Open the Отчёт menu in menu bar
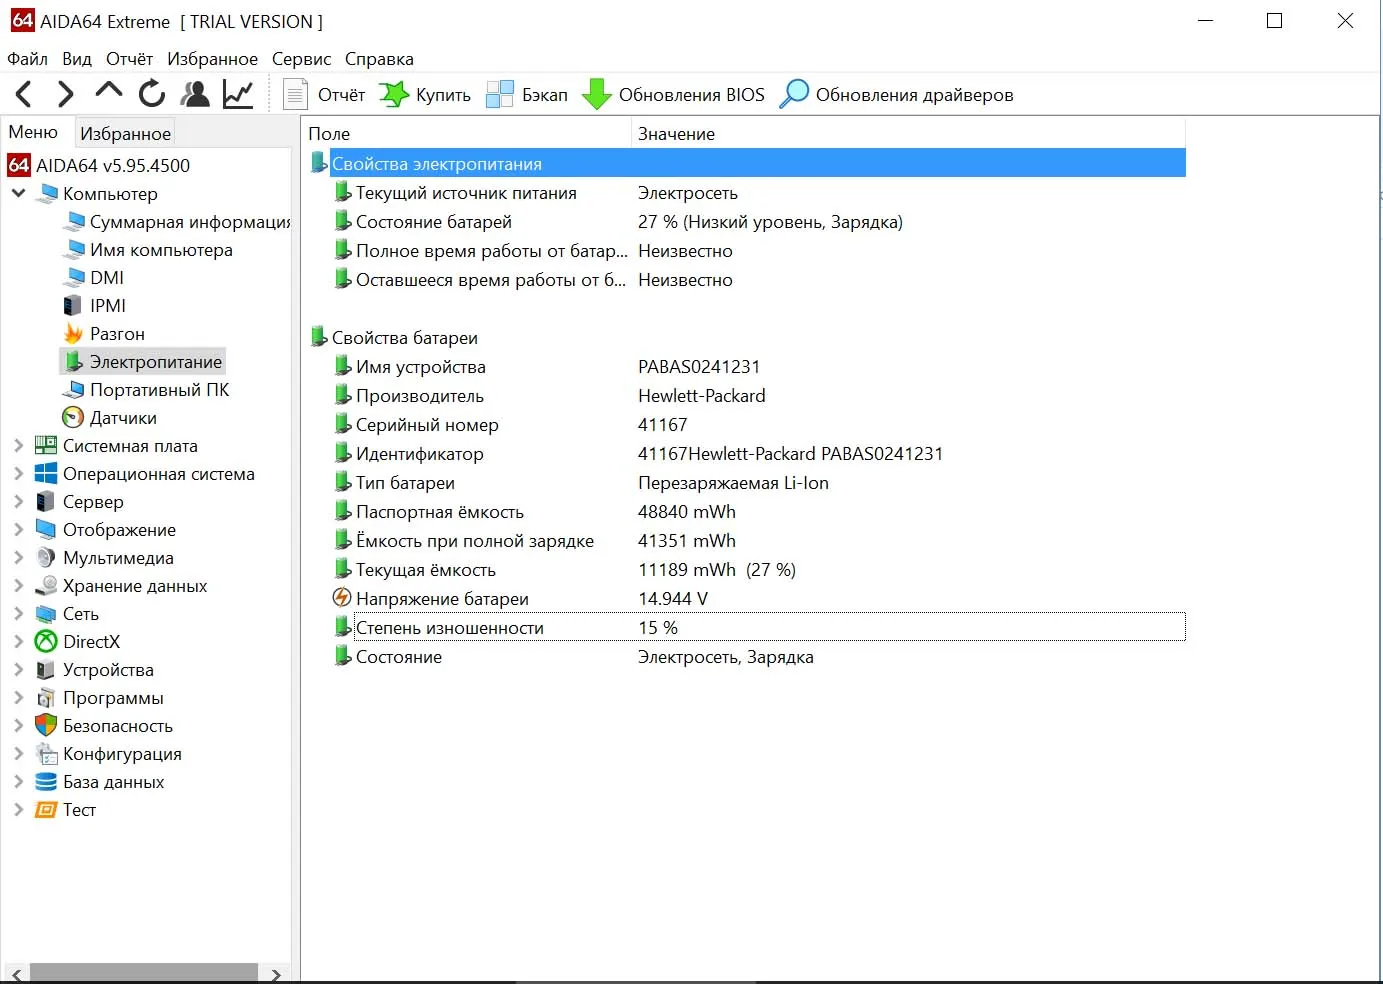Screen dimensions: 1383x984 click(x=130, y=59)
